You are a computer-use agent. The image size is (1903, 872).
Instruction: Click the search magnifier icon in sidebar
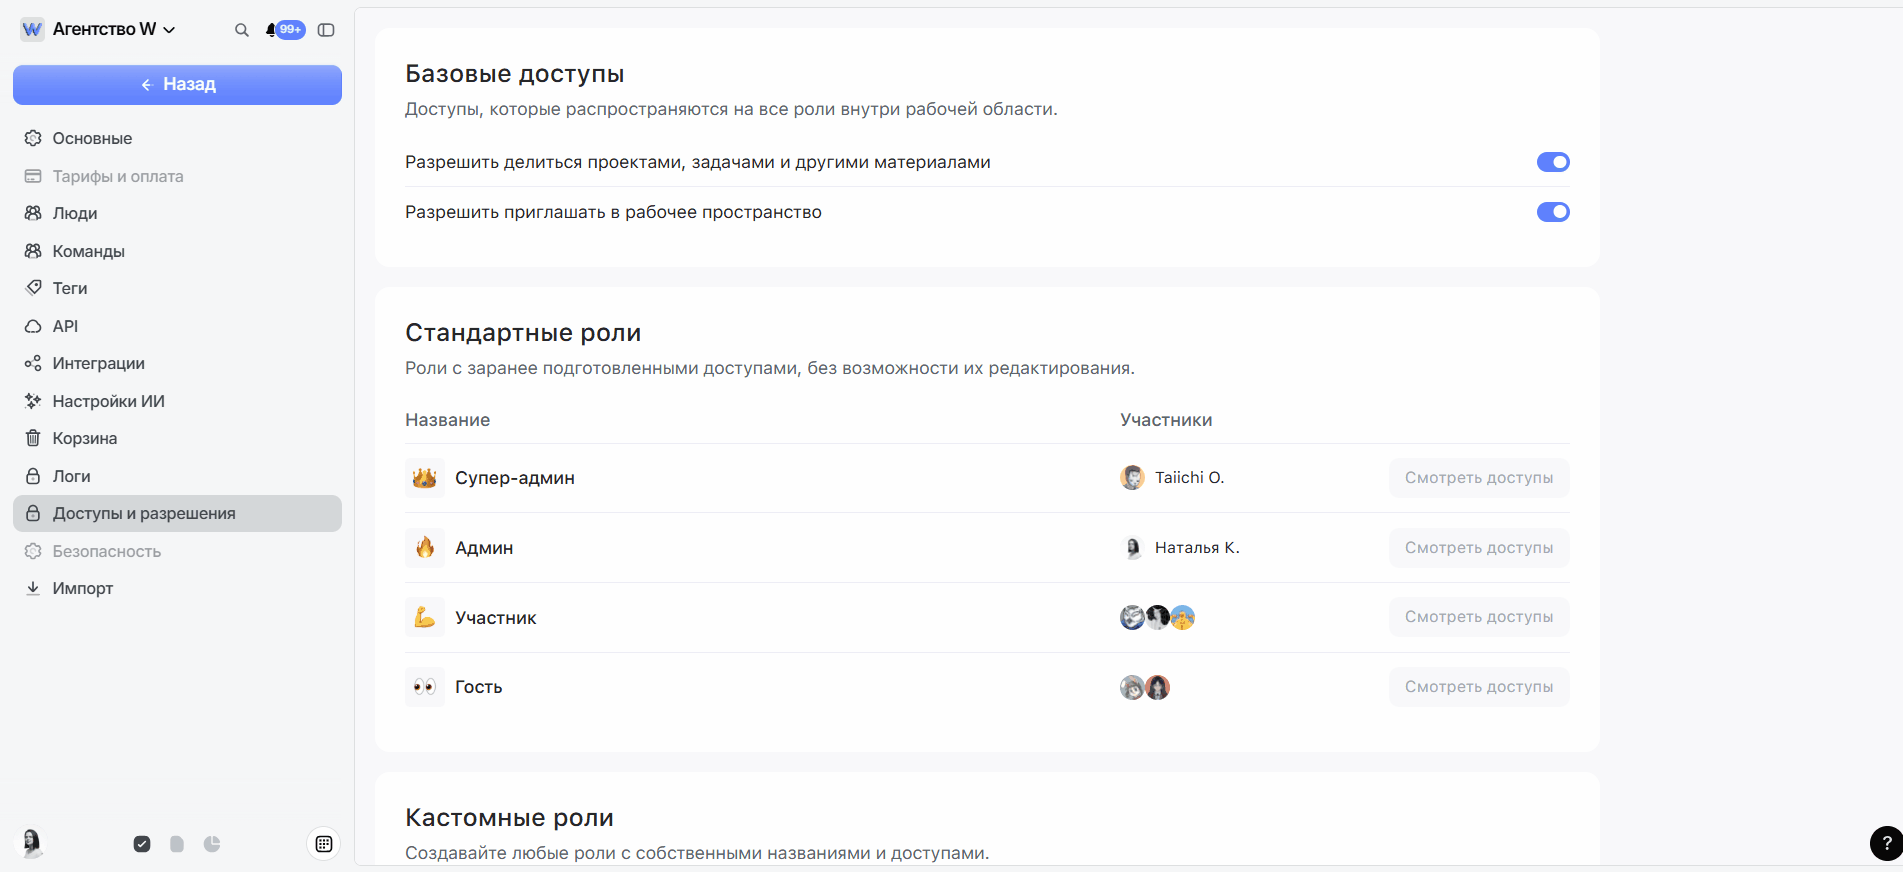(241, 30)
